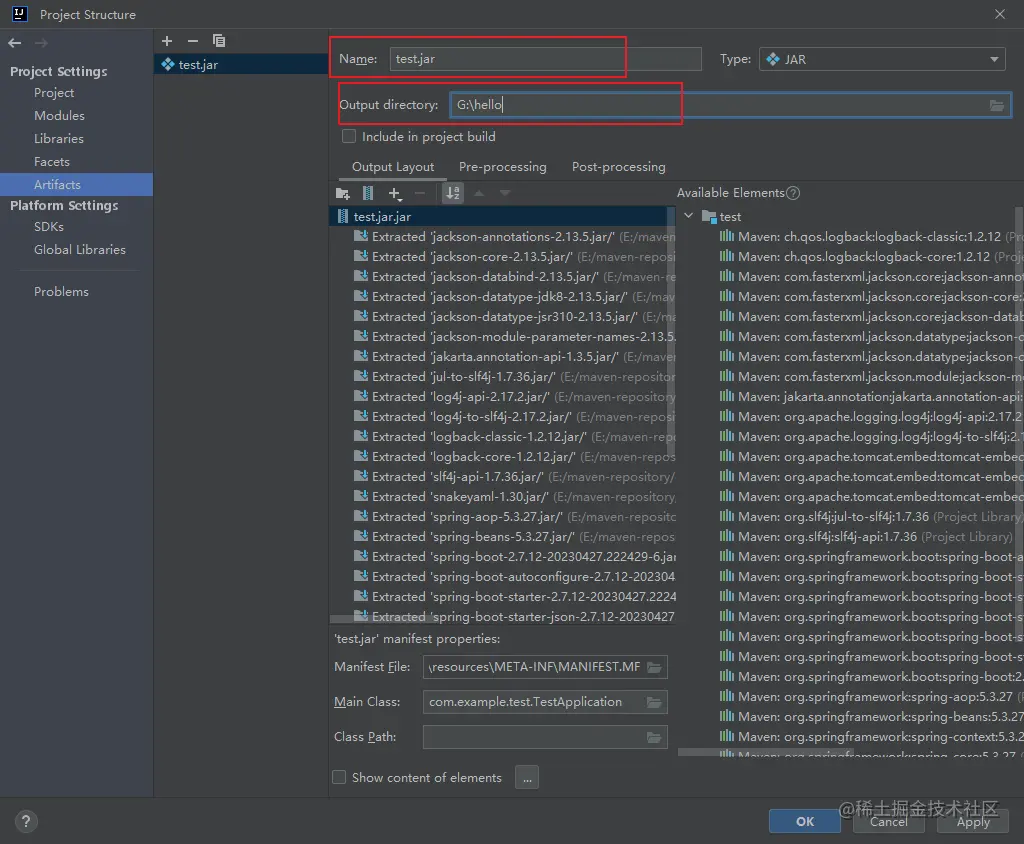Screen dimensions: 1024x844
Task: Move element up in output layout
Action: click(479, 193)
